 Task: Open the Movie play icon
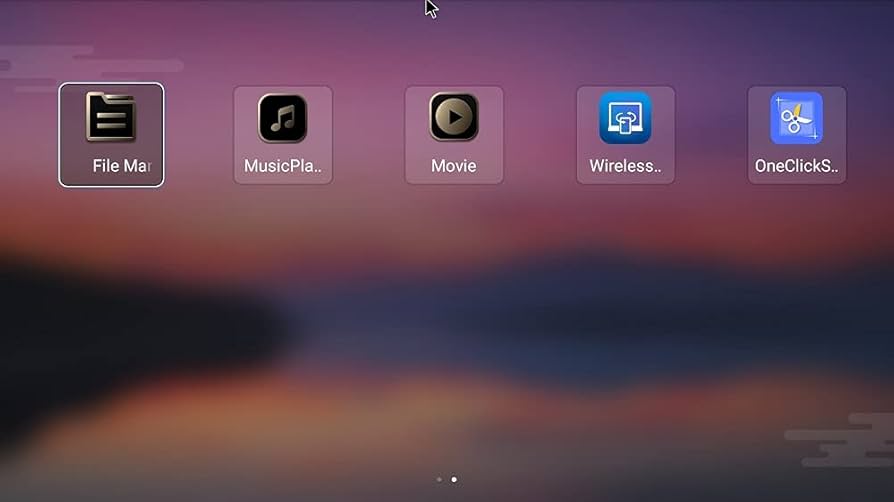click(x=454, y=117)
